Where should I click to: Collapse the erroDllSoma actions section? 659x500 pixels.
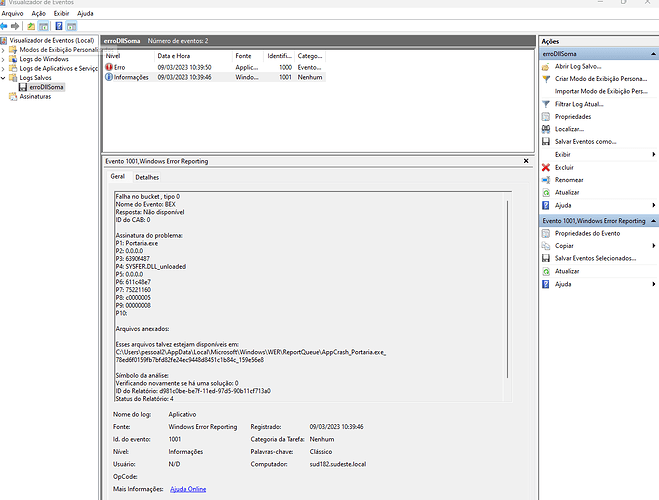(x=653, y=54)
